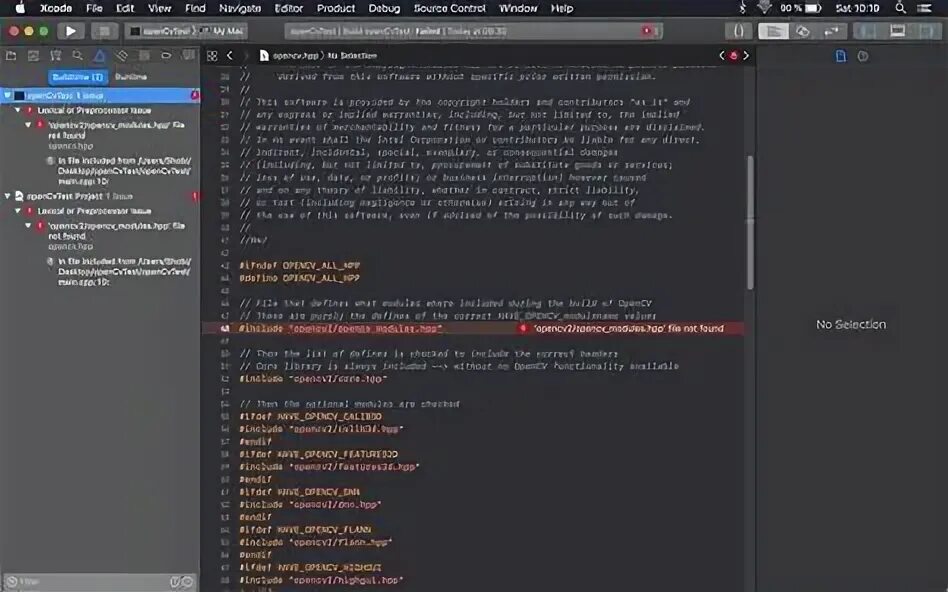This screenshot has height=592, width=948.
Task: Collapse the openCvTest 1 issue group
Action: 7,96
